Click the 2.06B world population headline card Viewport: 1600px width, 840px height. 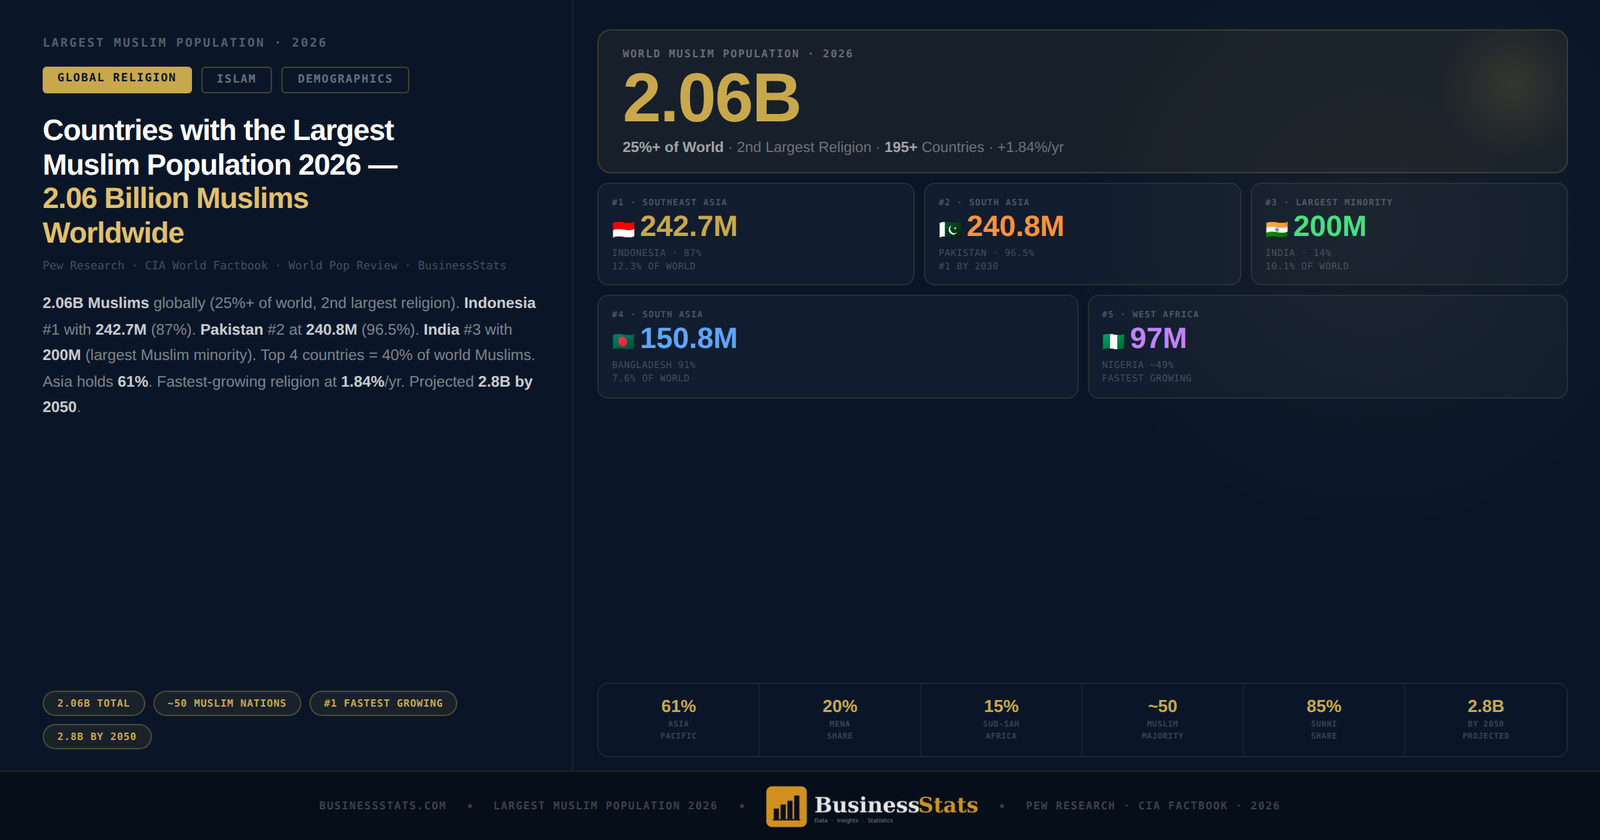click(1081, 101)
